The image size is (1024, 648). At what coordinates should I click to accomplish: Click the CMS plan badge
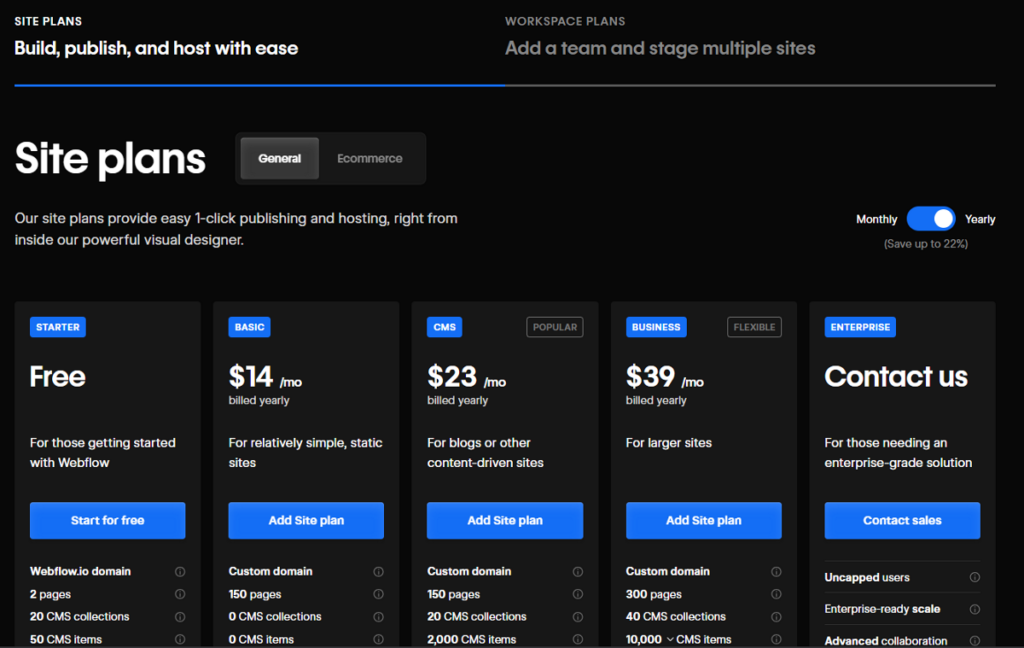coord(445,327)
